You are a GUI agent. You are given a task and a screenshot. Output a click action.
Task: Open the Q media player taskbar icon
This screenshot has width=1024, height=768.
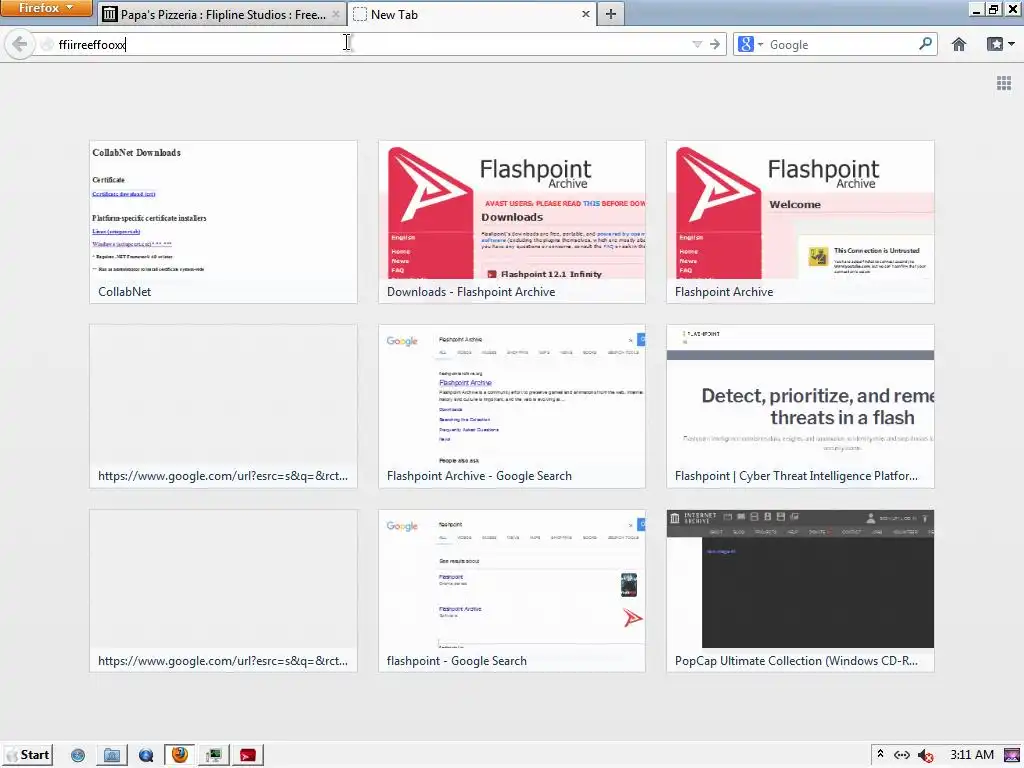click(x=146, y=755)
